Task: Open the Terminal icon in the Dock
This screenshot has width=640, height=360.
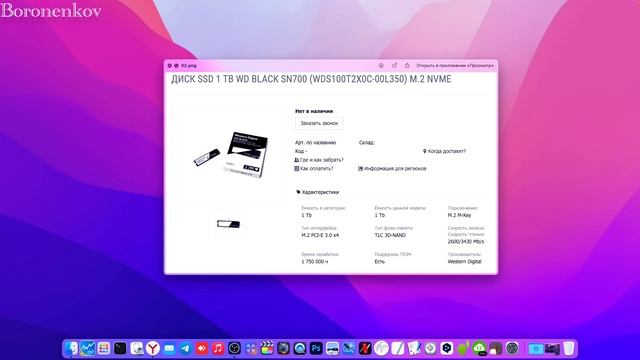Action: pos(120,348)
